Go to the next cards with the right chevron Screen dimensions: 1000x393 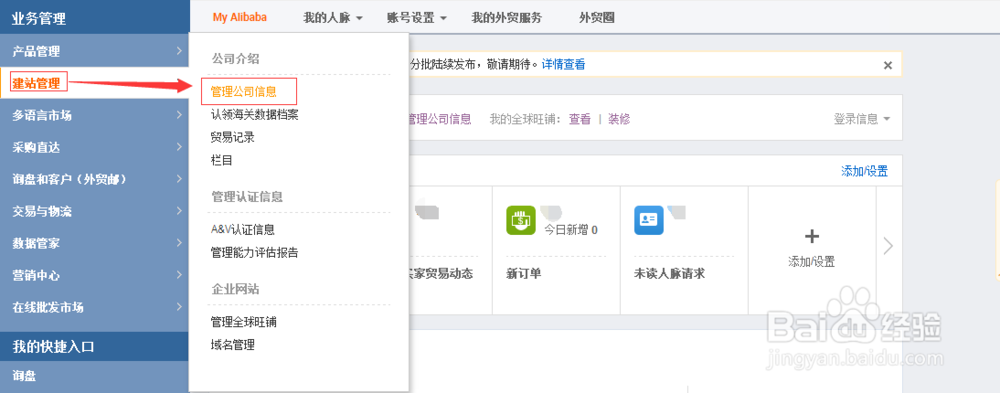(x=888, y=246)
